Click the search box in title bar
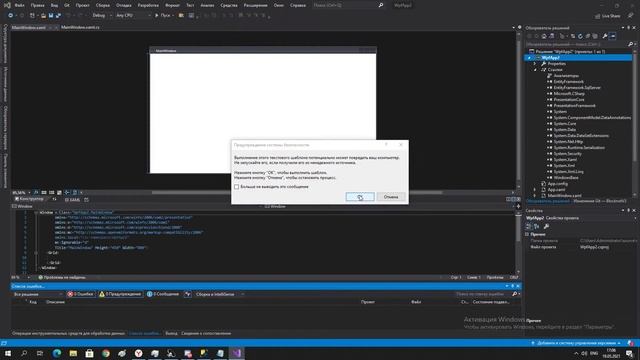Viewport: 640px width, 360px height. click(348, 5)
